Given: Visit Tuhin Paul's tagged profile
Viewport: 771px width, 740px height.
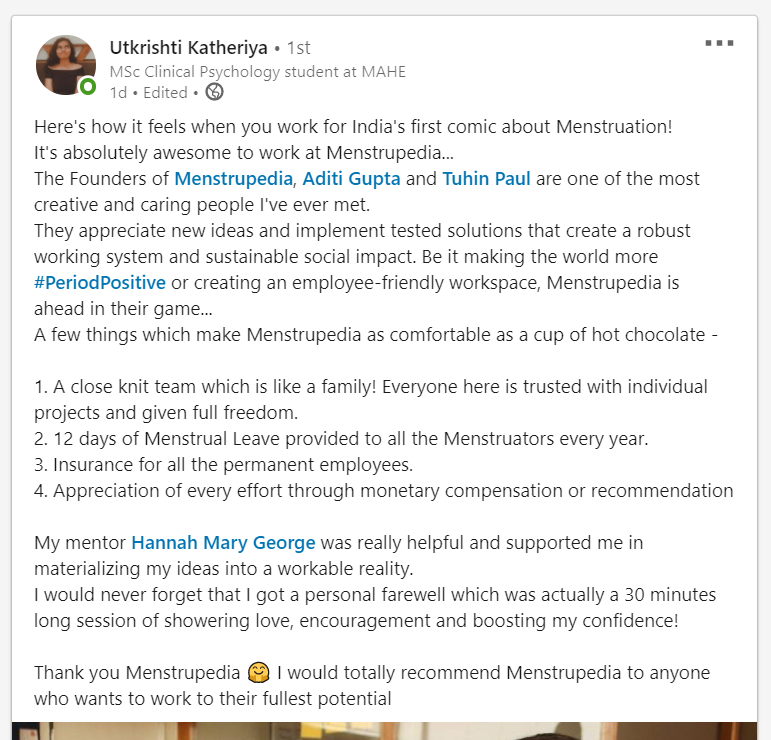Looking at the screenshot, I should pos(486,178).
